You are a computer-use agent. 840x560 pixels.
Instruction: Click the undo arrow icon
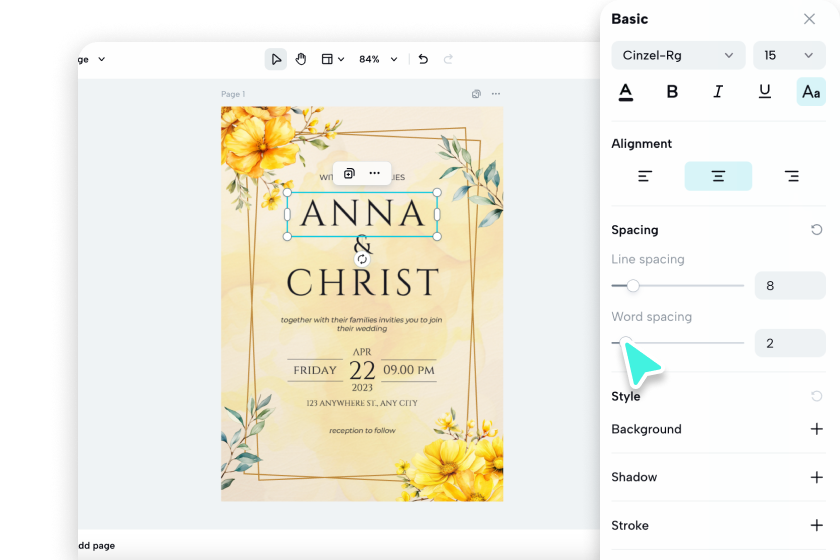[423, 59]
